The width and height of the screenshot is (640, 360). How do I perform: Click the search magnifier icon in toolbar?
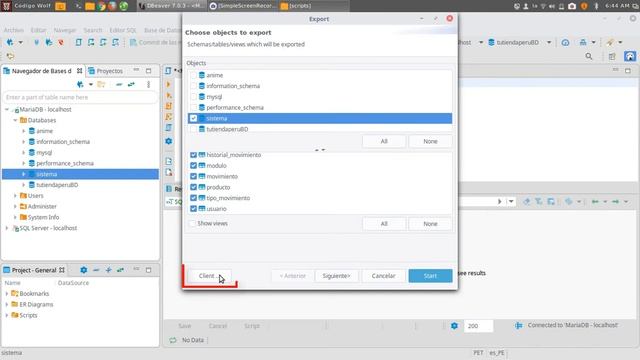pos(589,56)
